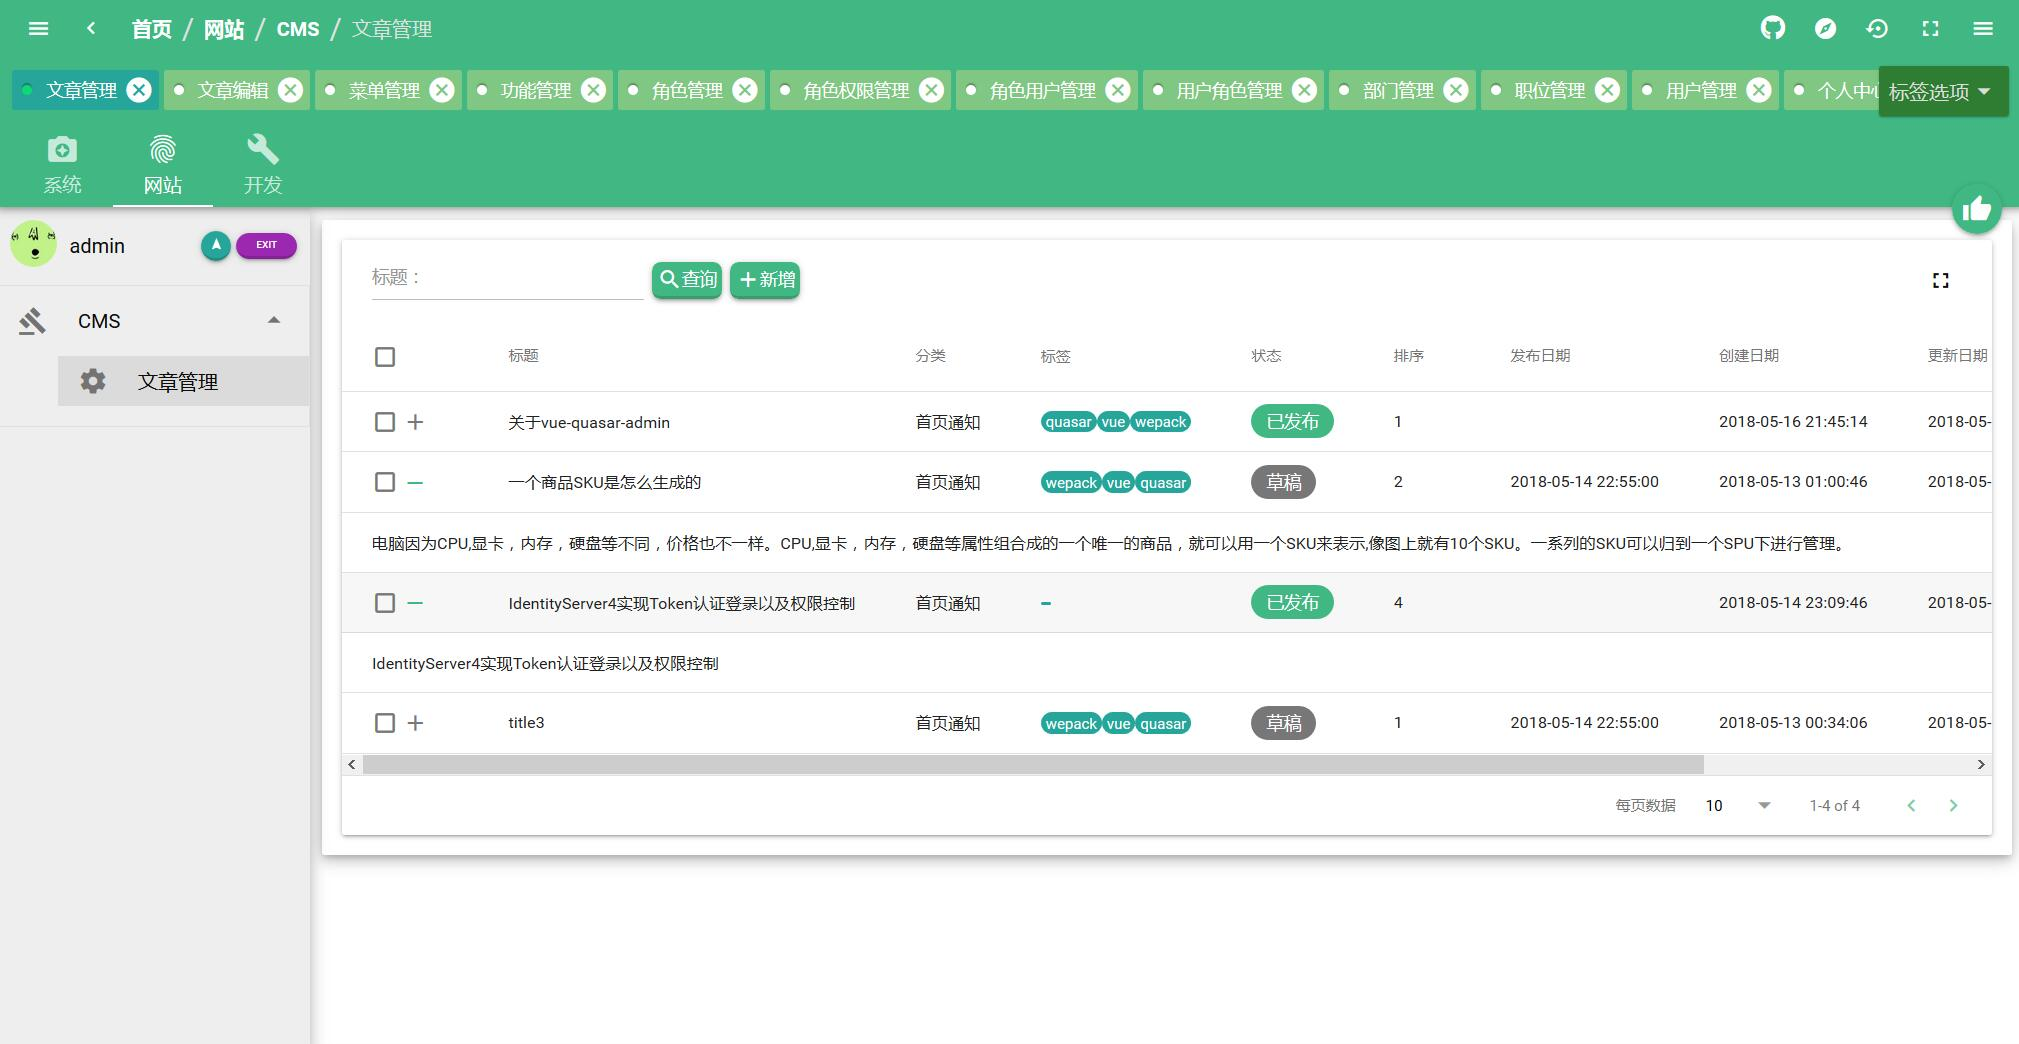Click the 网站 breadcrumb link
Screen dimensions: 2019x1044
coord(223,29)
